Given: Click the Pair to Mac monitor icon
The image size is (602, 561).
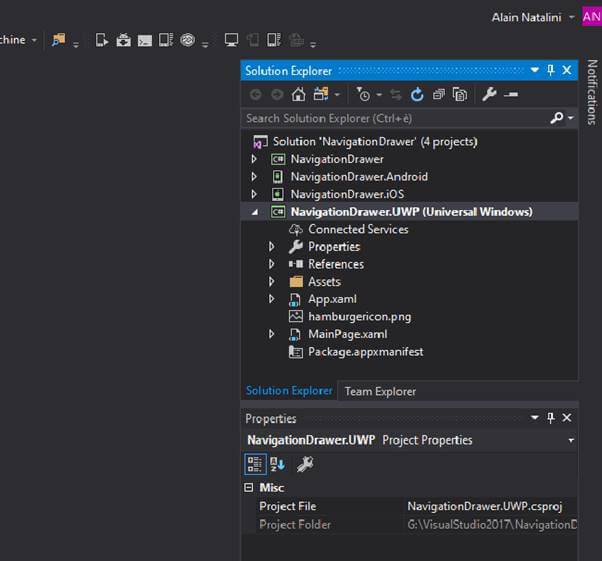Looking at the screenshot, I should pyautogui.click(x=231, y=40).
